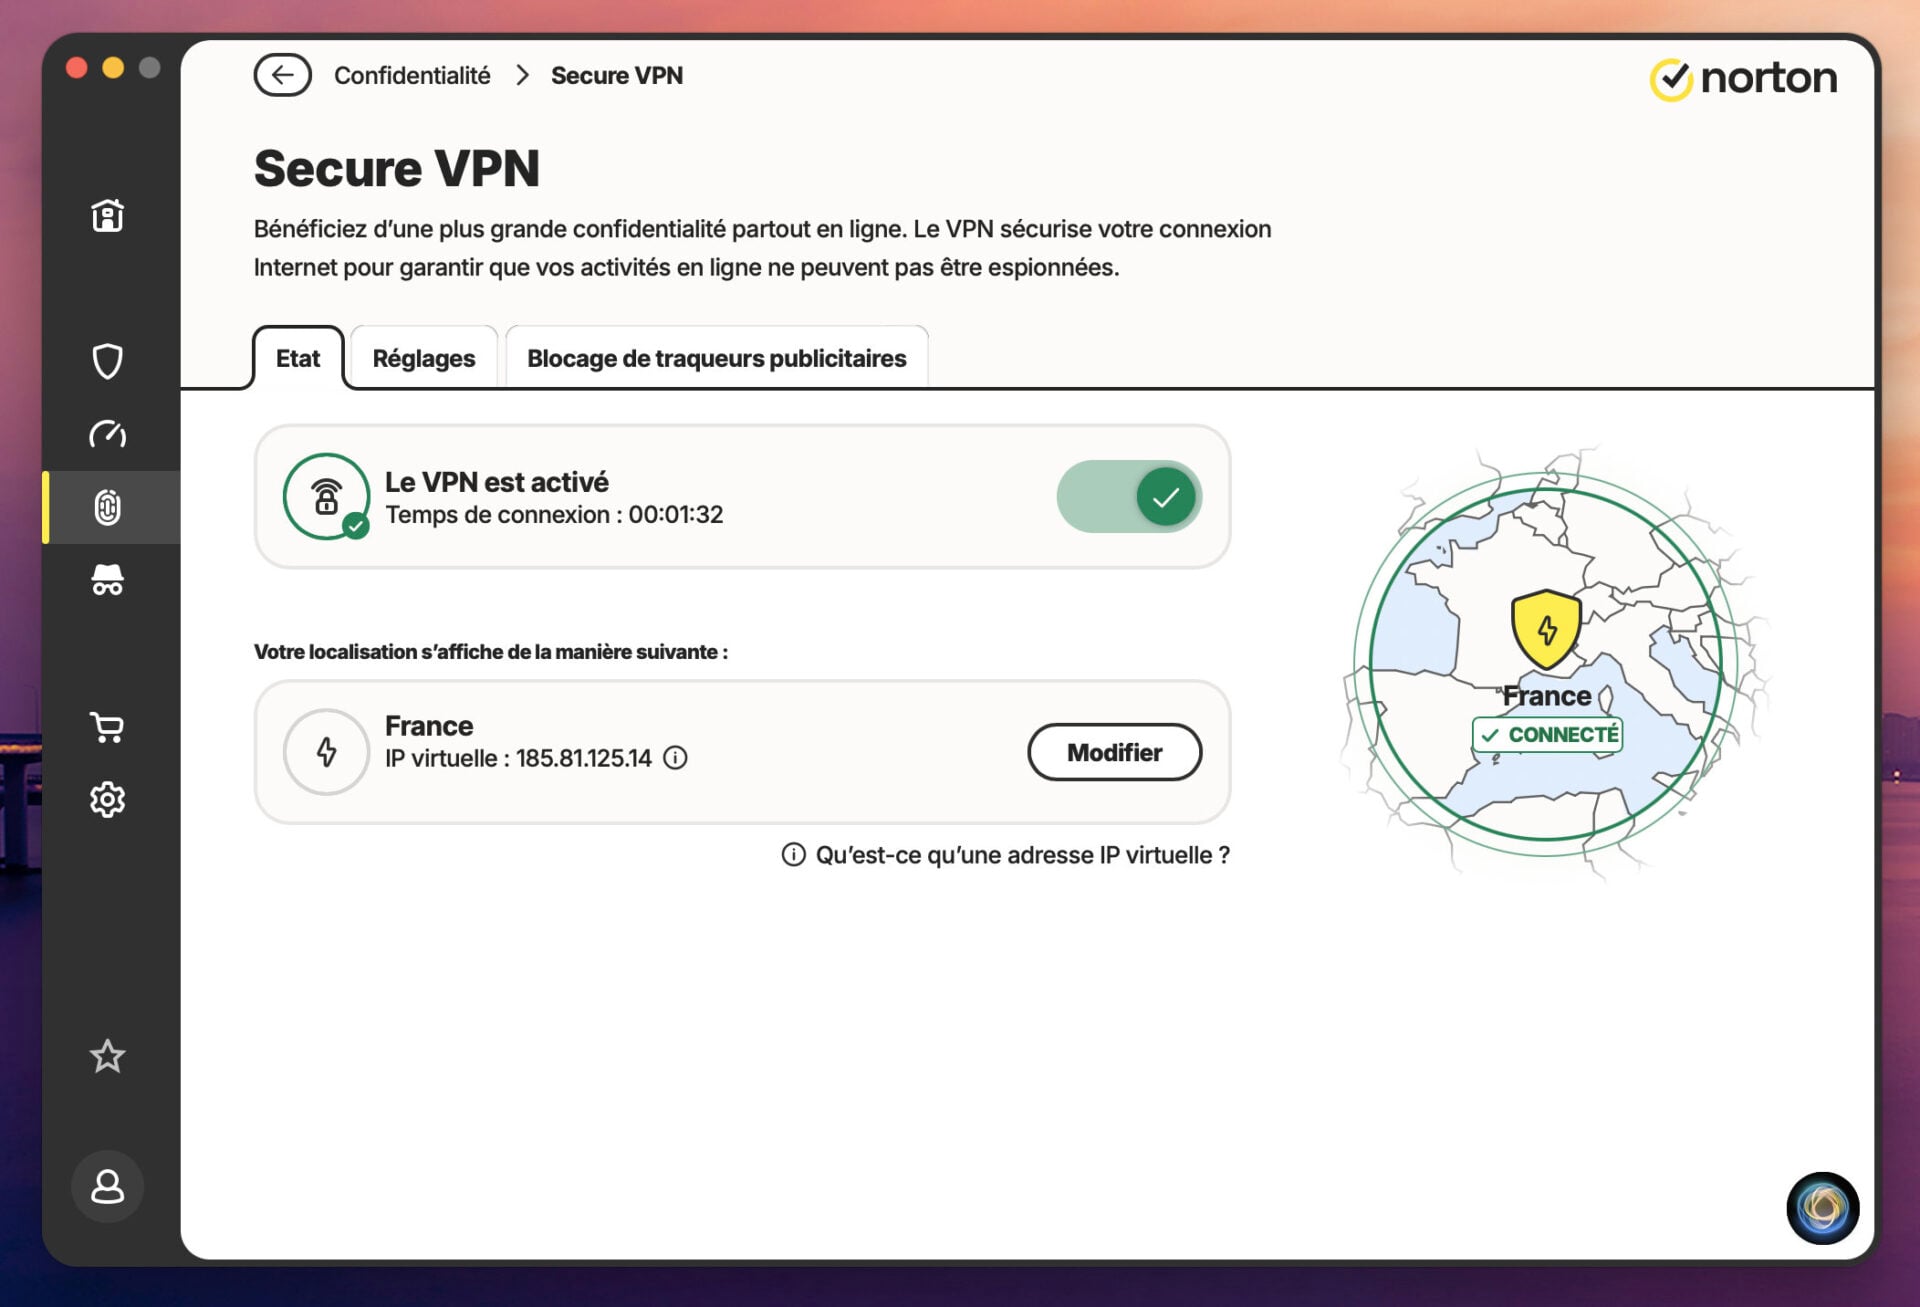
Task: Click the IP virtuelle 185.81.125.14 text
Action: [518, 758]
